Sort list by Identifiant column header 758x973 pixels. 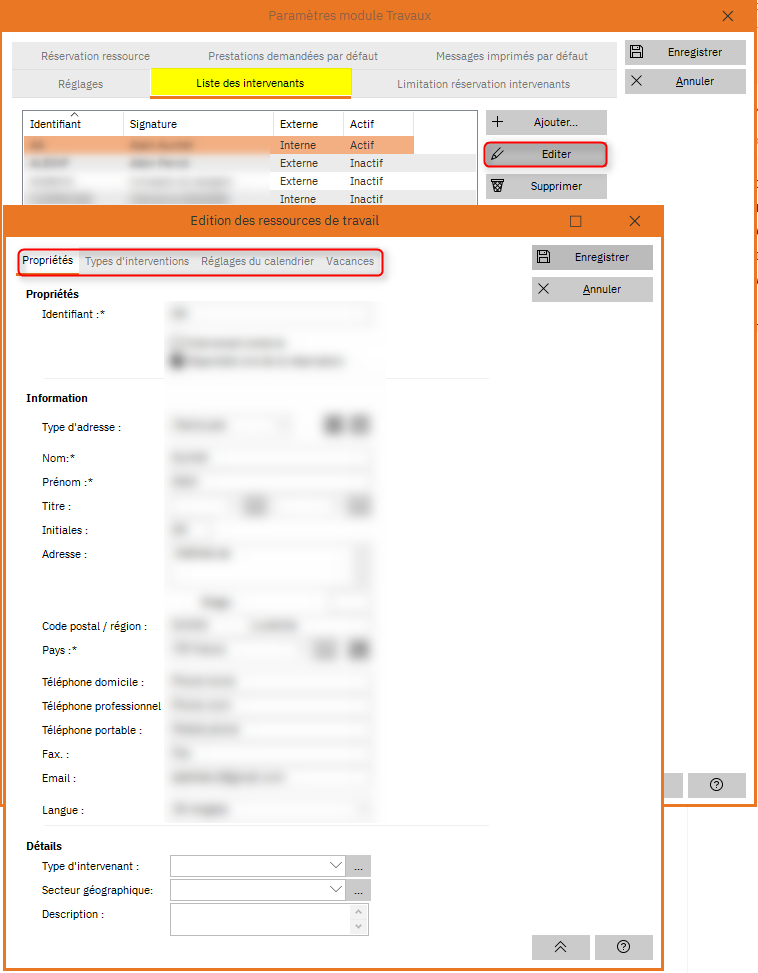[74, 124]
